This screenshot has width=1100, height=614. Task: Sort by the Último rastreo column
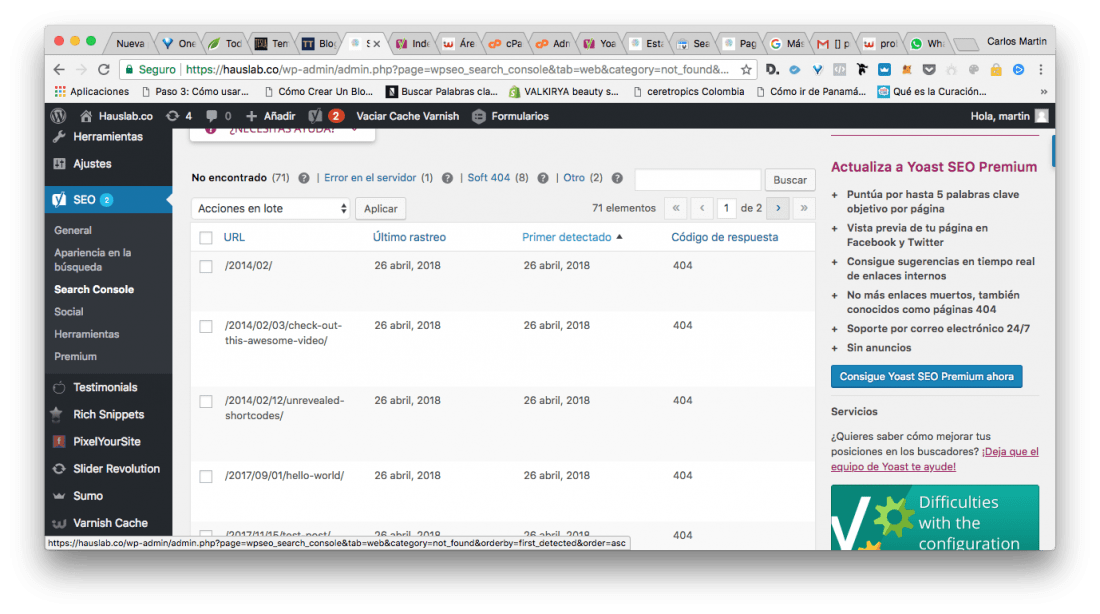(x=409, y=237)
